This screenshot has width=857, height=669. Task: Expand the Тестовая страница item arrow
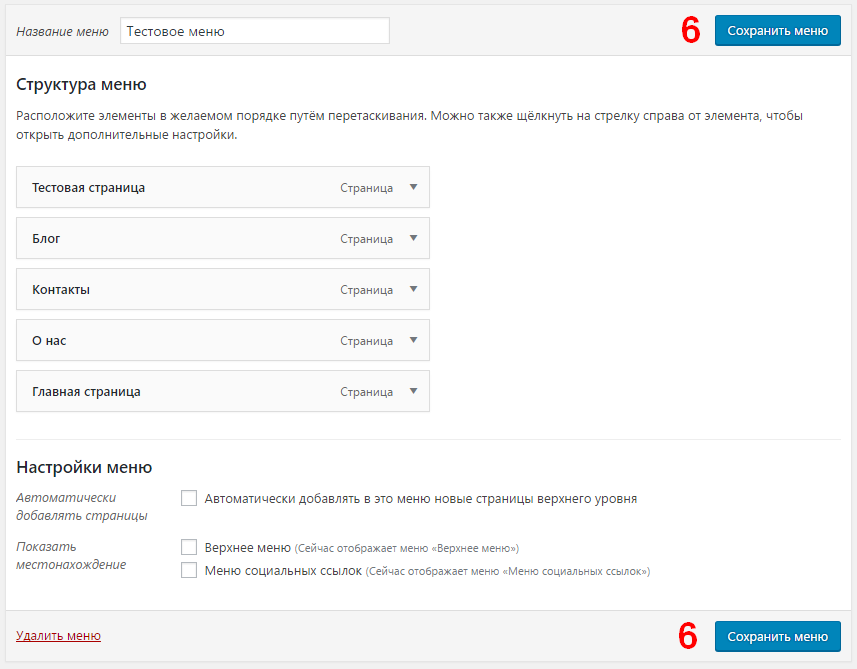pyautogui.click(x=414, y=187)
